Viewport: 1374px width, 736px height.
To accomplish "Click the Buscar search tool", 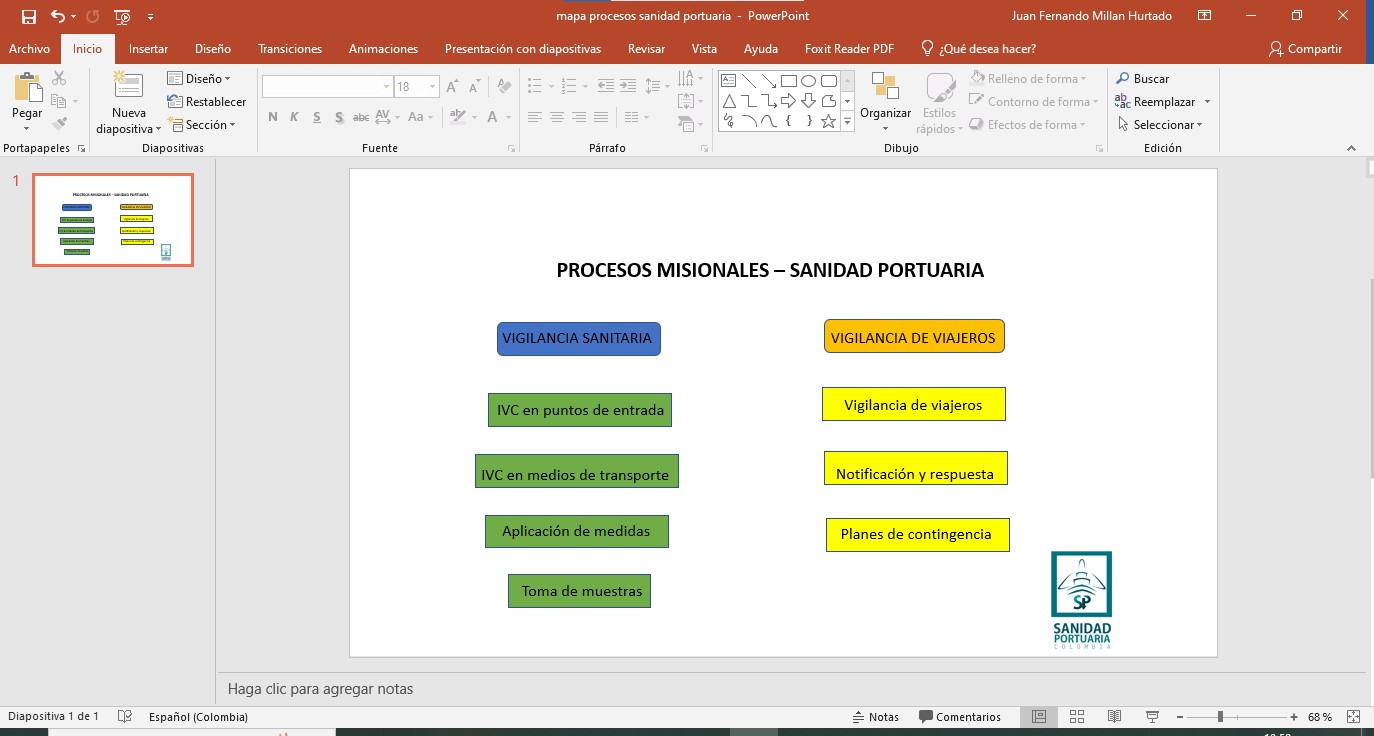I will tap(1142, 79).
